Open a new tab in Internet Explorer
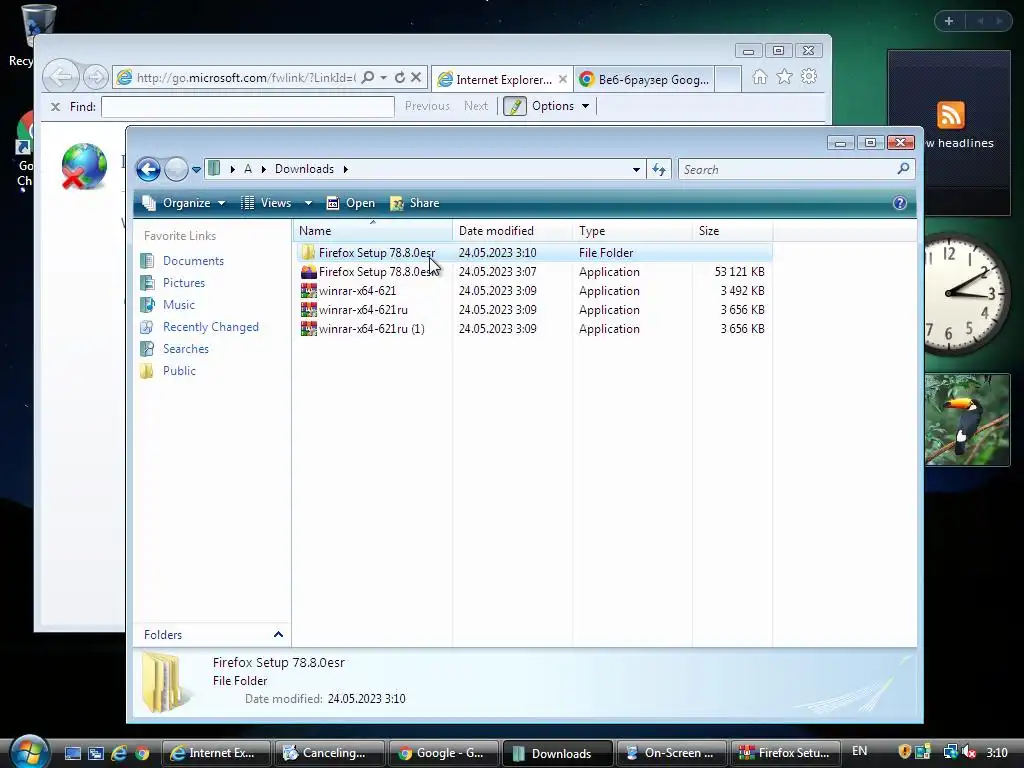The image size is (1024, 768). 728,79
